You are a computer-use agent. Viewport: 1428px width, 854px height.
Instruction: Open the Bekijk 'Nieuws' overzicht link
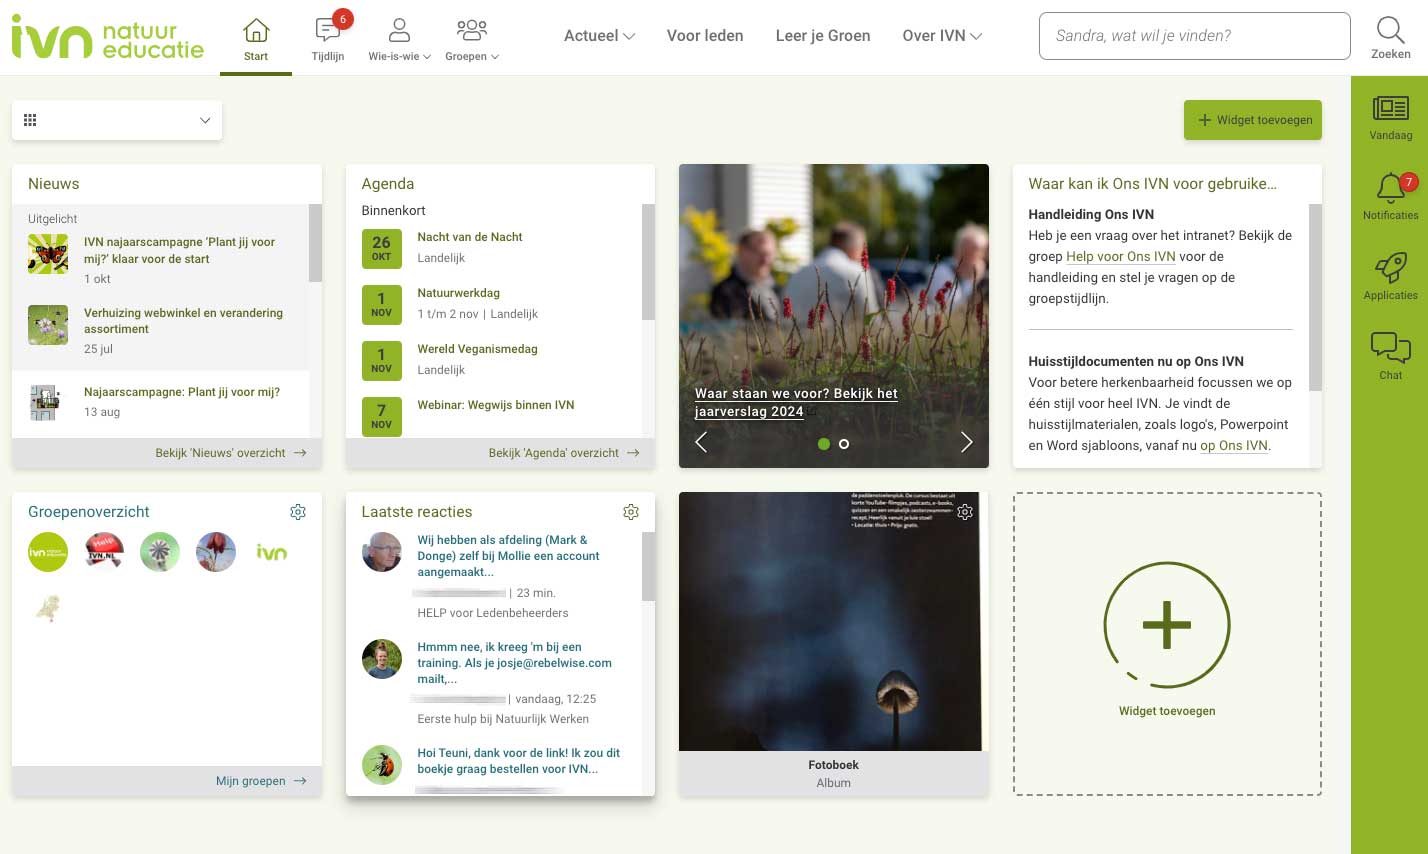(230, 453)
